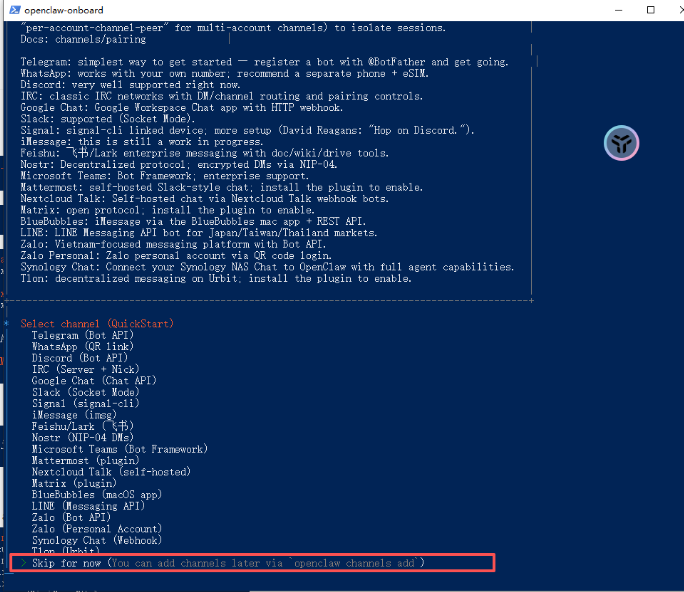Click the Zalo Vietnam-focused platform line
684x592 pixels.
[x=173, y=244]
